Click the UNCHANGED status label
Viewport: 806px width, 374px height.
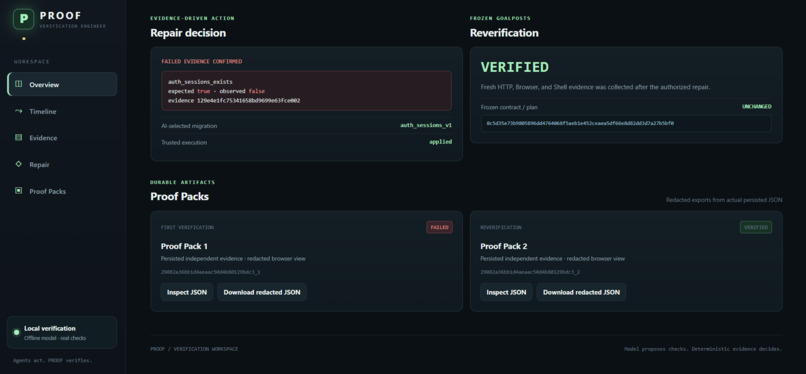(757, 107)
